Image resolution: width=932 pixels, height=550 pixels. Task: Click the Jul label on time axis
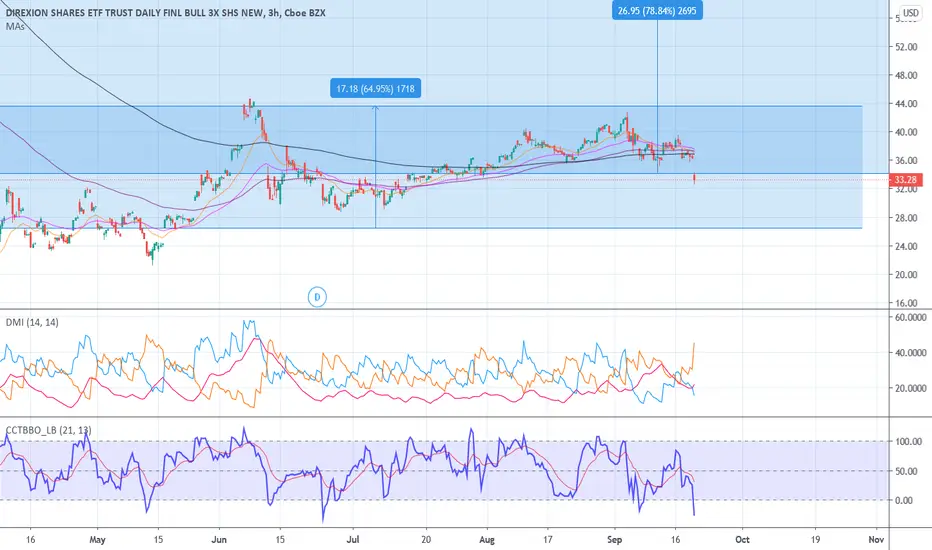(353, 540)
